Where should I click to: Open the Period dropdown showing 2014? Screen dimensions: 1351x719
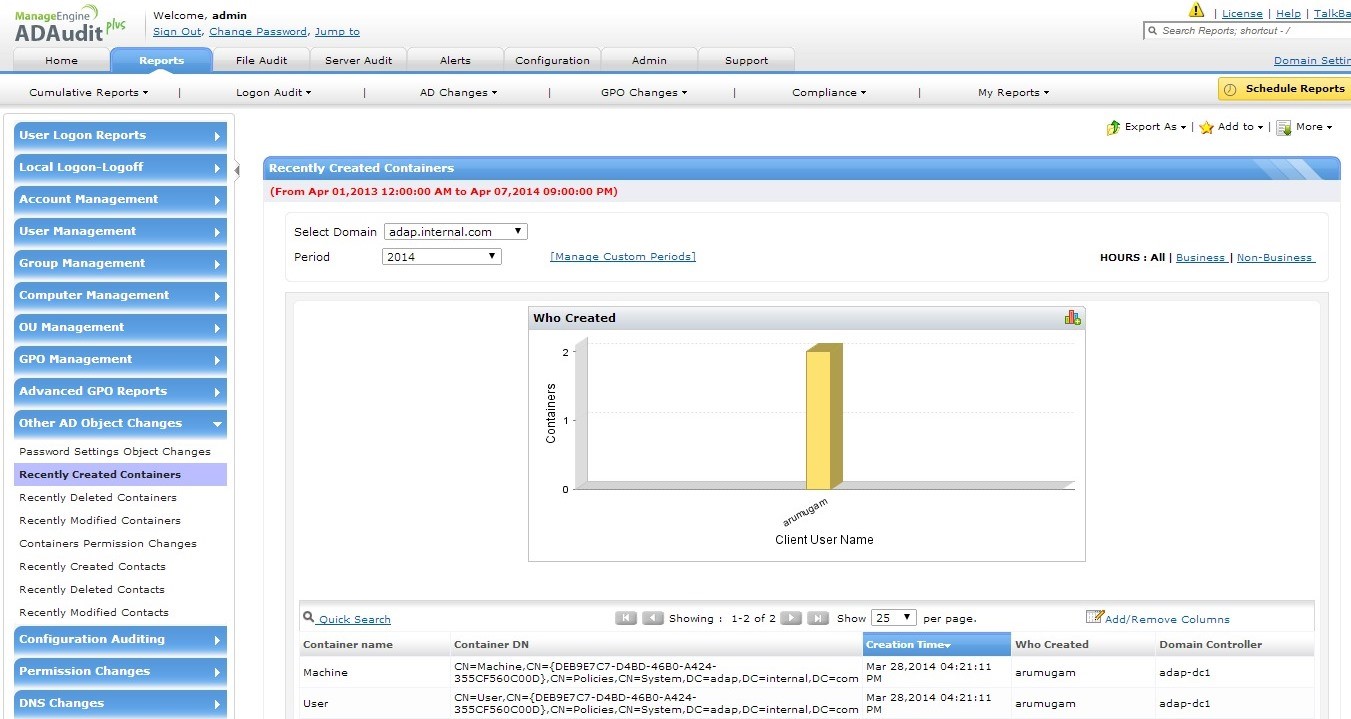(x=441, y=257)
